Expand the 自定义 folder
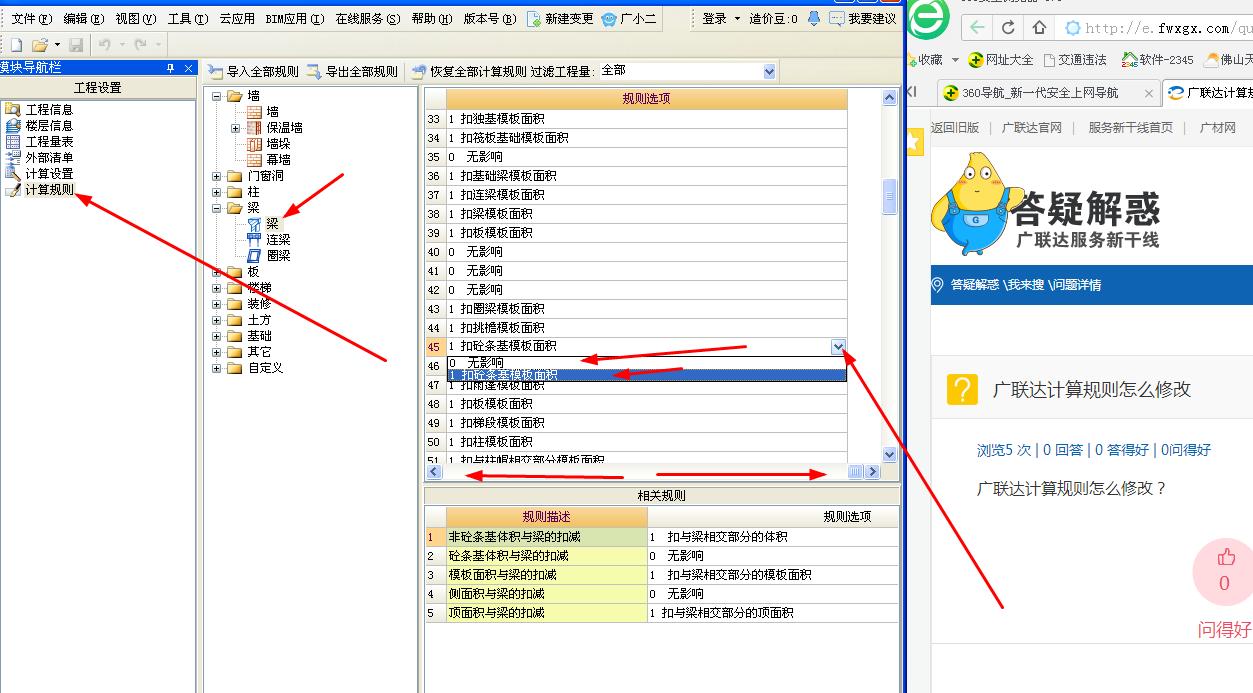The height and width of the screenshot is (693, 1253). [x=217, y=368]
